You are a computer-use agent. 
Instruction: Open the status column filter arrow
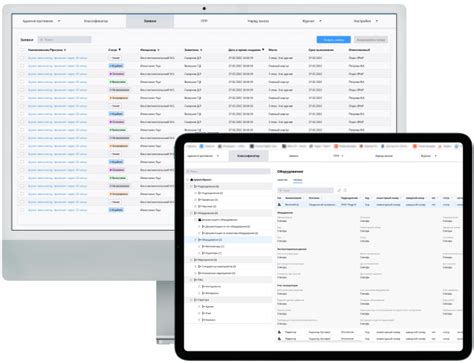(x=119, y=50)
